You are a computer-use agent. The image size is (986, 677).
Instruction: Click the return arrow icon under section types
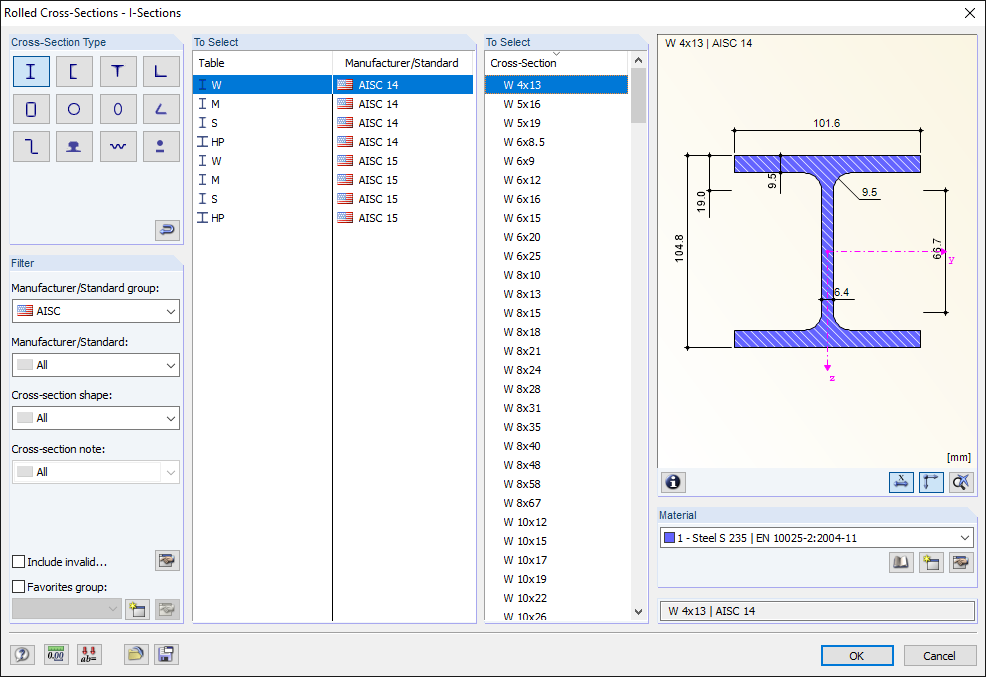(x=167, y=230)
